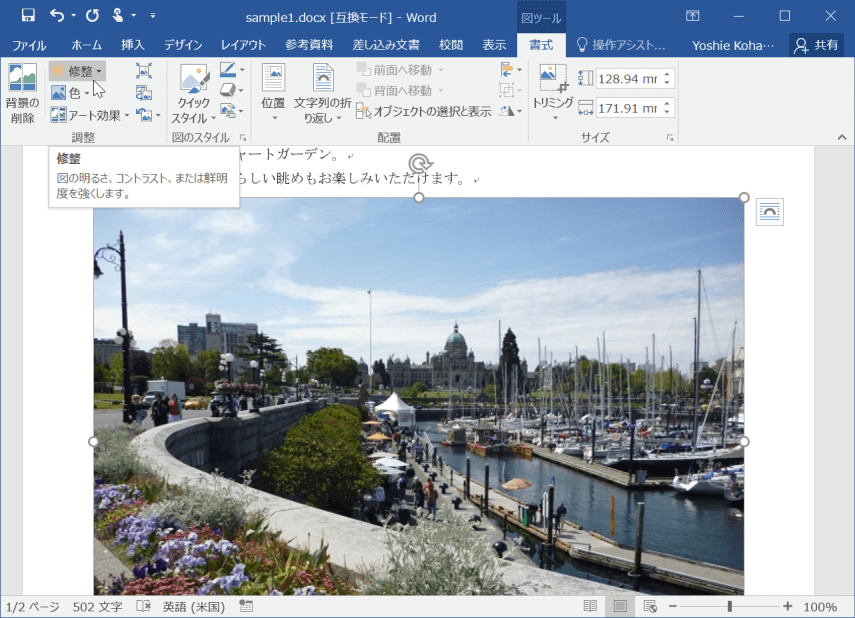Image resolution: width=855 pixels, height=618 pixels.
Task: Toggle touch/mouse mode icon
Action: tap(118, 15)
